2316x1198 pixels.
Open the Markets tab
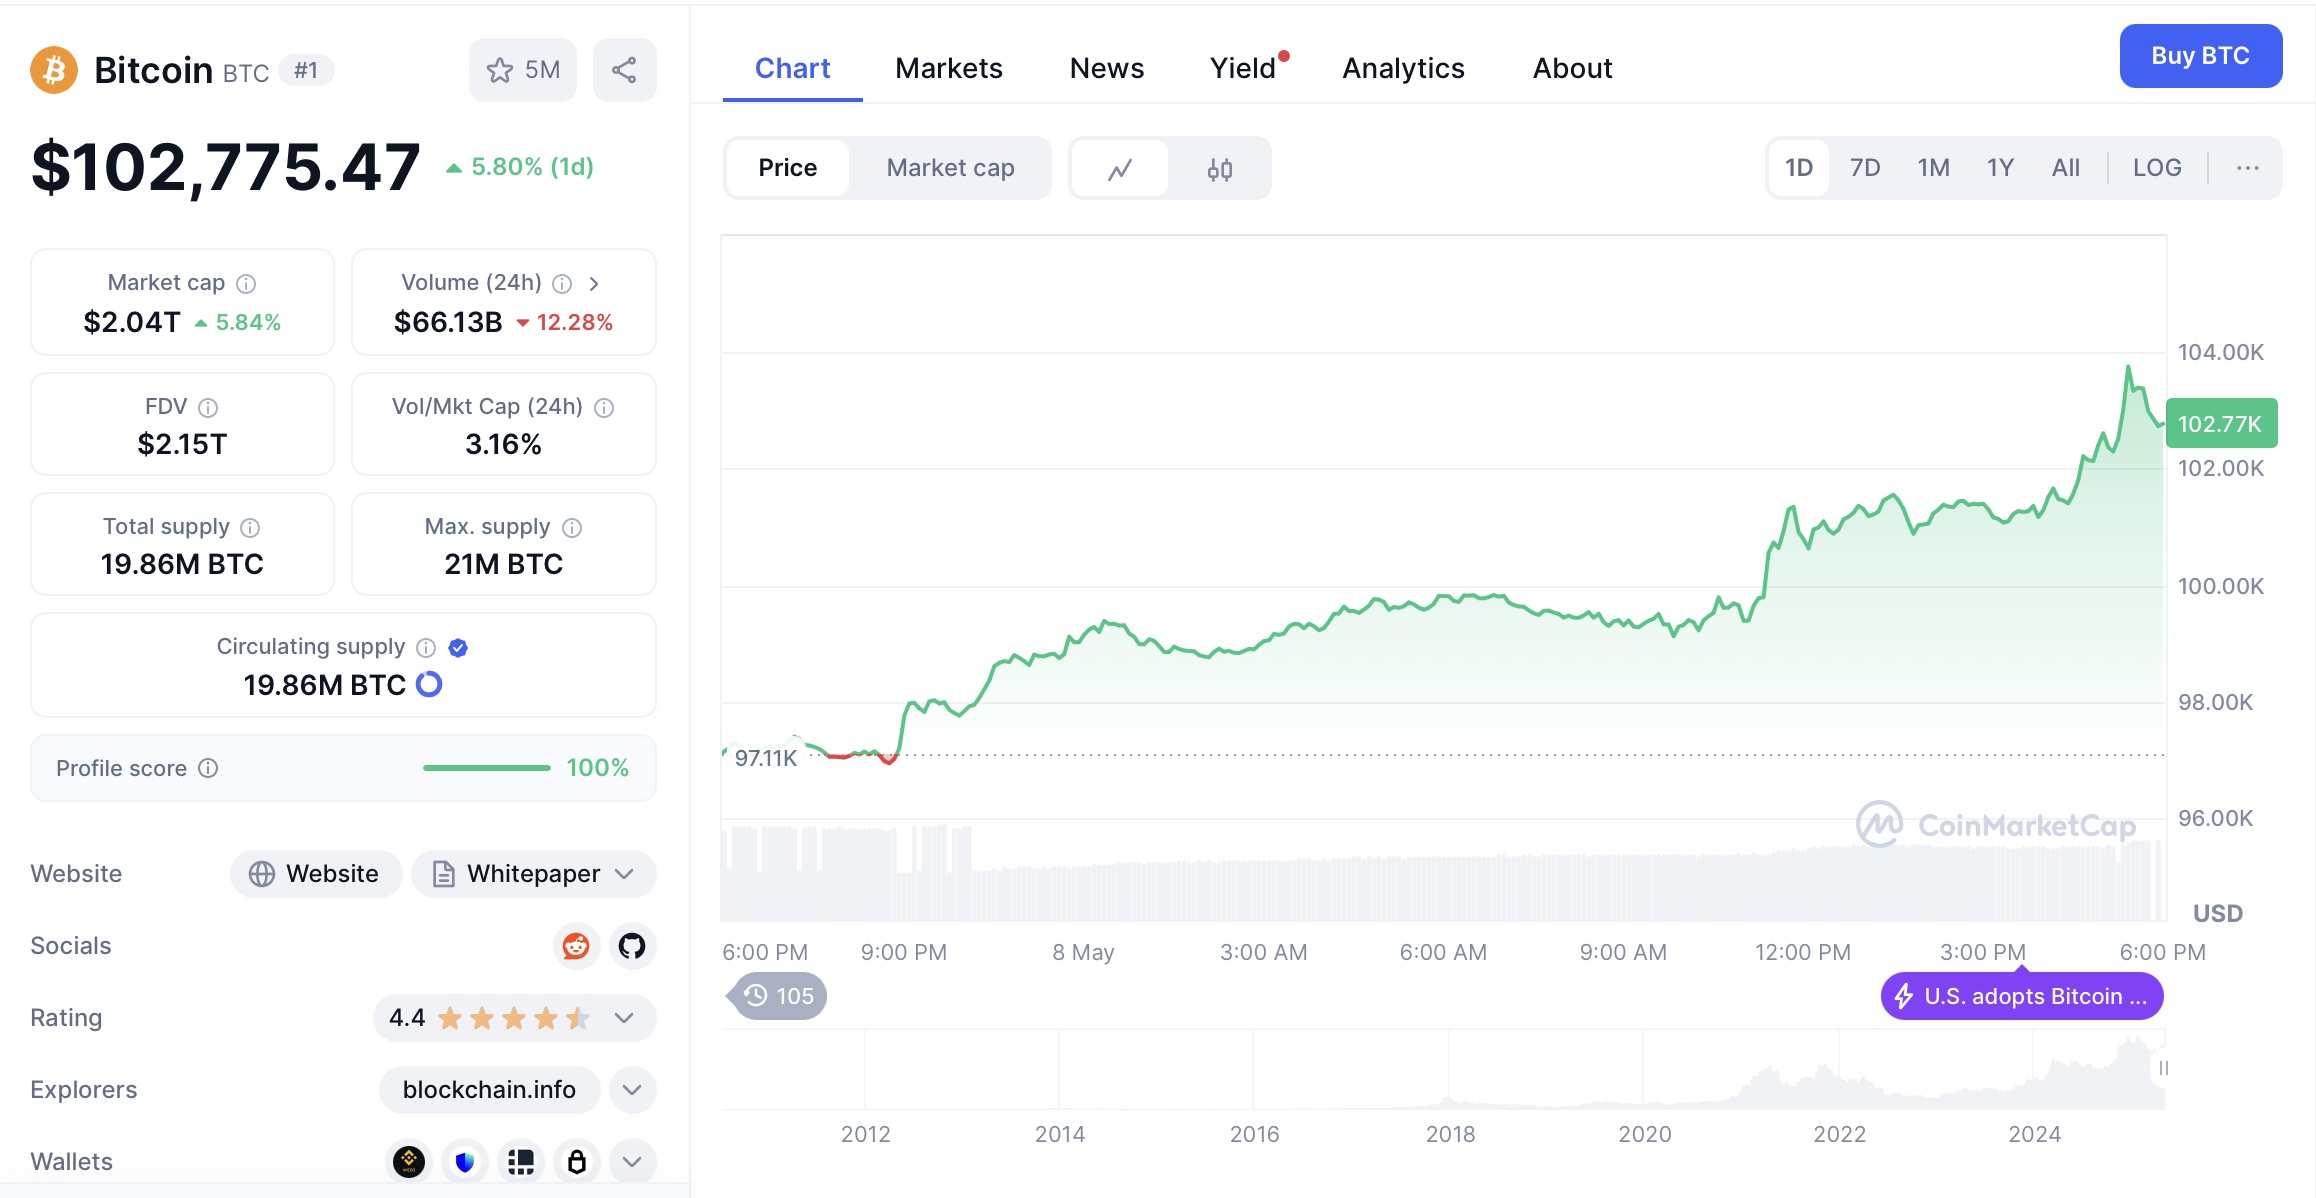[948, 68]
